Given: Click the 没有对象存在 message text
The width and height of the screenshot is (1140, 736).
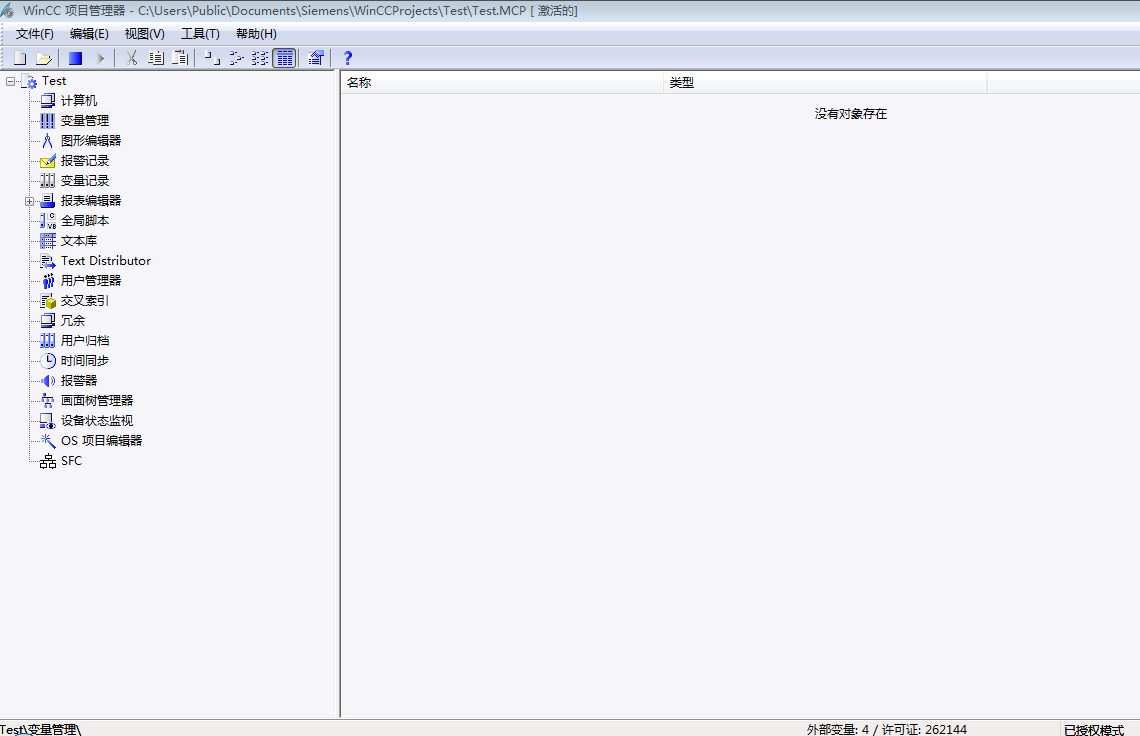Looking at the screenshot, I should 851,114.
